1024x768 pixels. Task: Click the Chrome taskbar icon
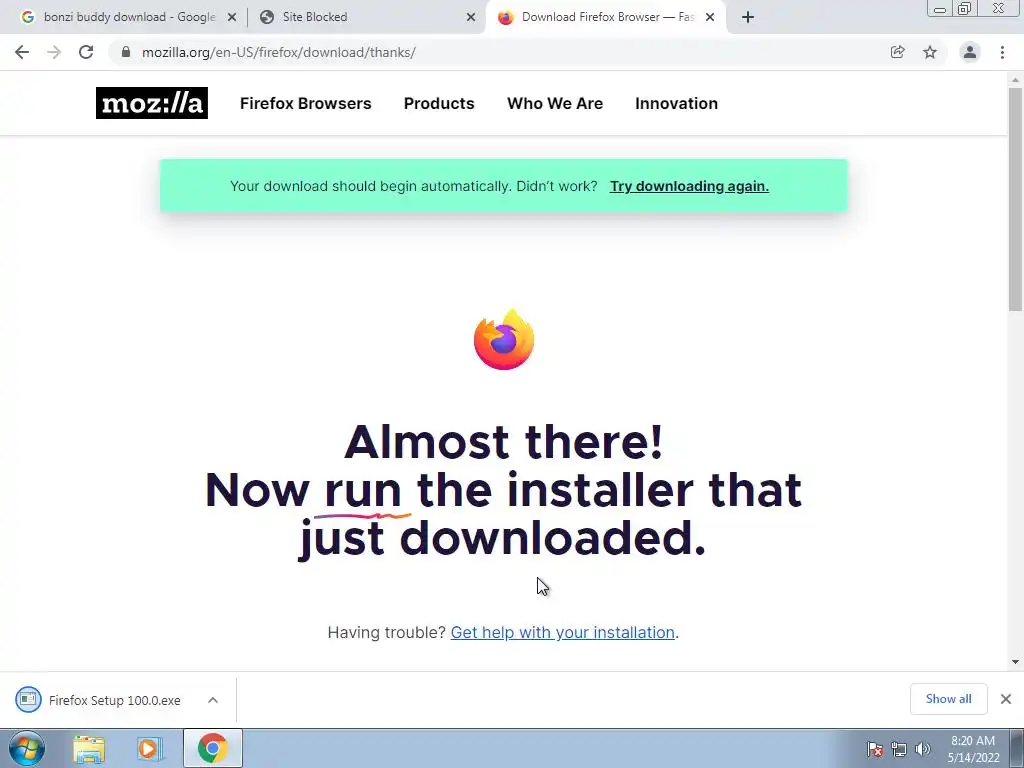pos(213,748)
